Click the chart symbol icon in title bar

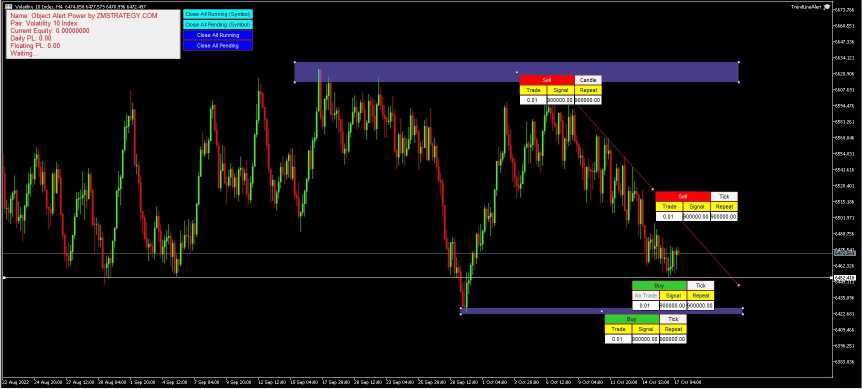(x=7, y=6)
